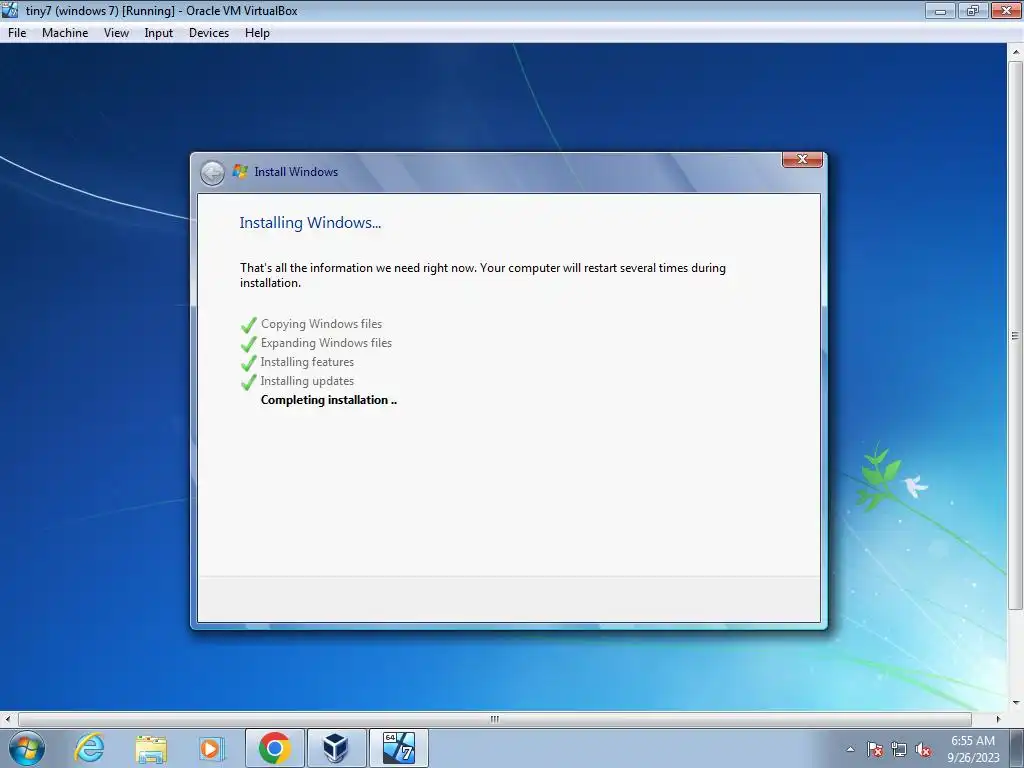Click the Copying Windows files label
This screenshot has width=1024, height=768.
[321, 324]
